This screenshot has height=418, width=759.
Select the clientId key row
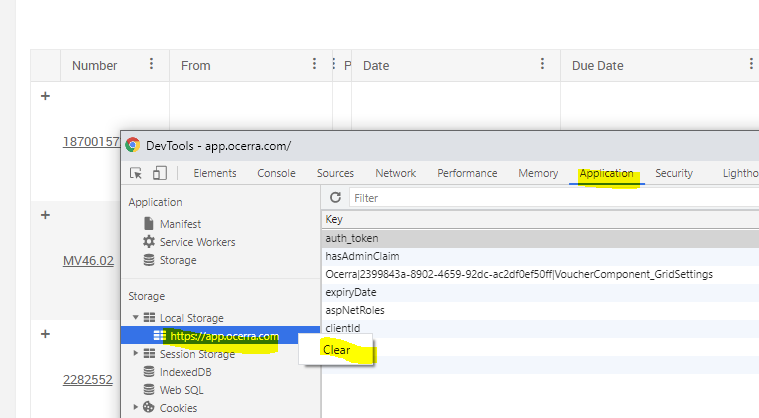(x=540, y=328)
